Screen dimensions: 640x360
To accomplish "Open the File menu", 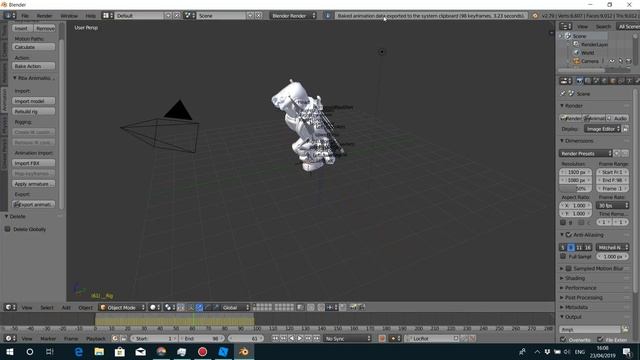I will 25,16.
